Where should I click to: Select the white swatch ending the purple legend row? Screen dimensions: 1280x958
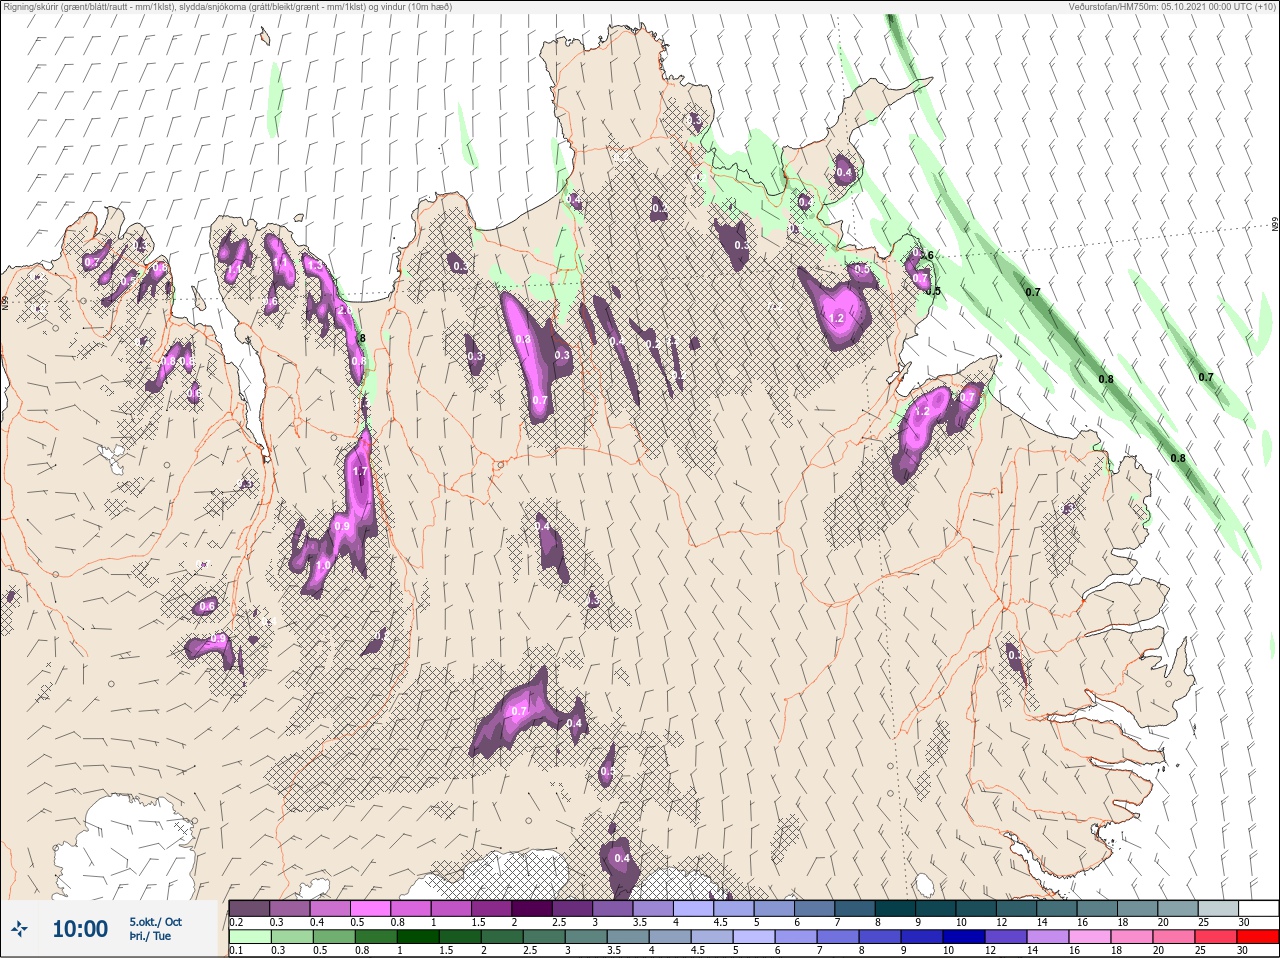1258,908
